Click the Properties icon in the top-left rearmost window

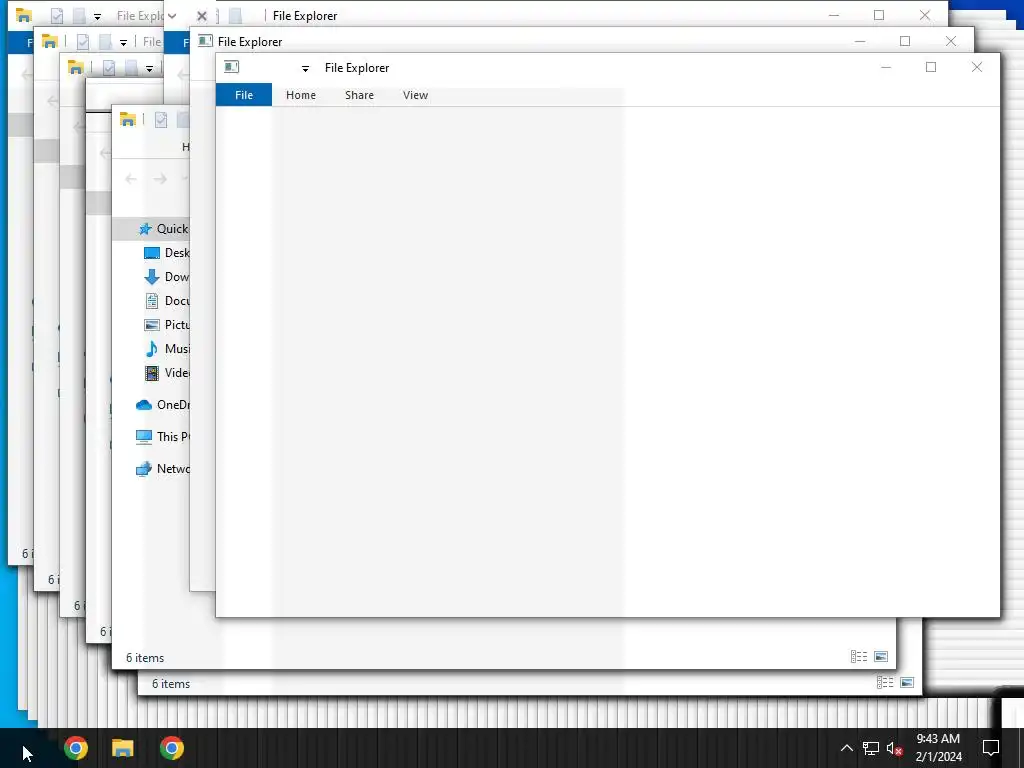click(57, 16)
